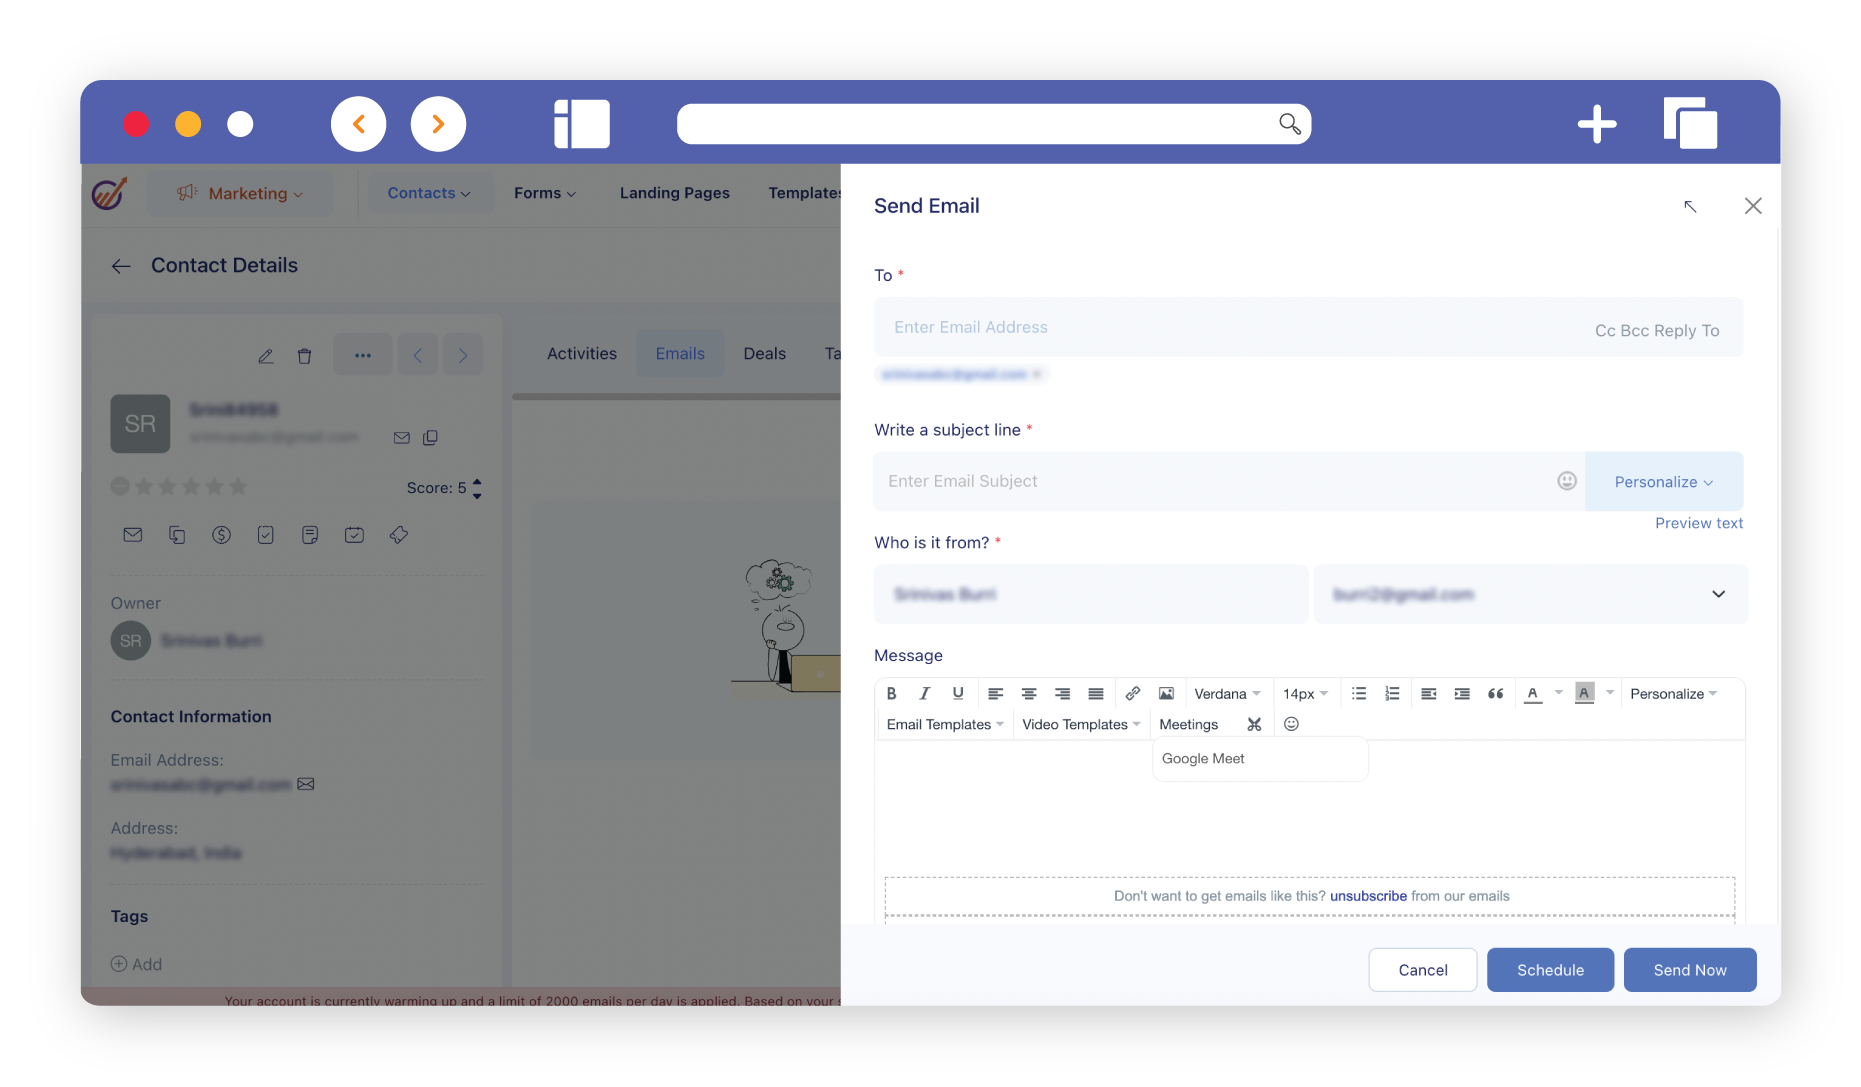Expand the Contacts navigation dropdown
1861x1087 pixels.
429,193
